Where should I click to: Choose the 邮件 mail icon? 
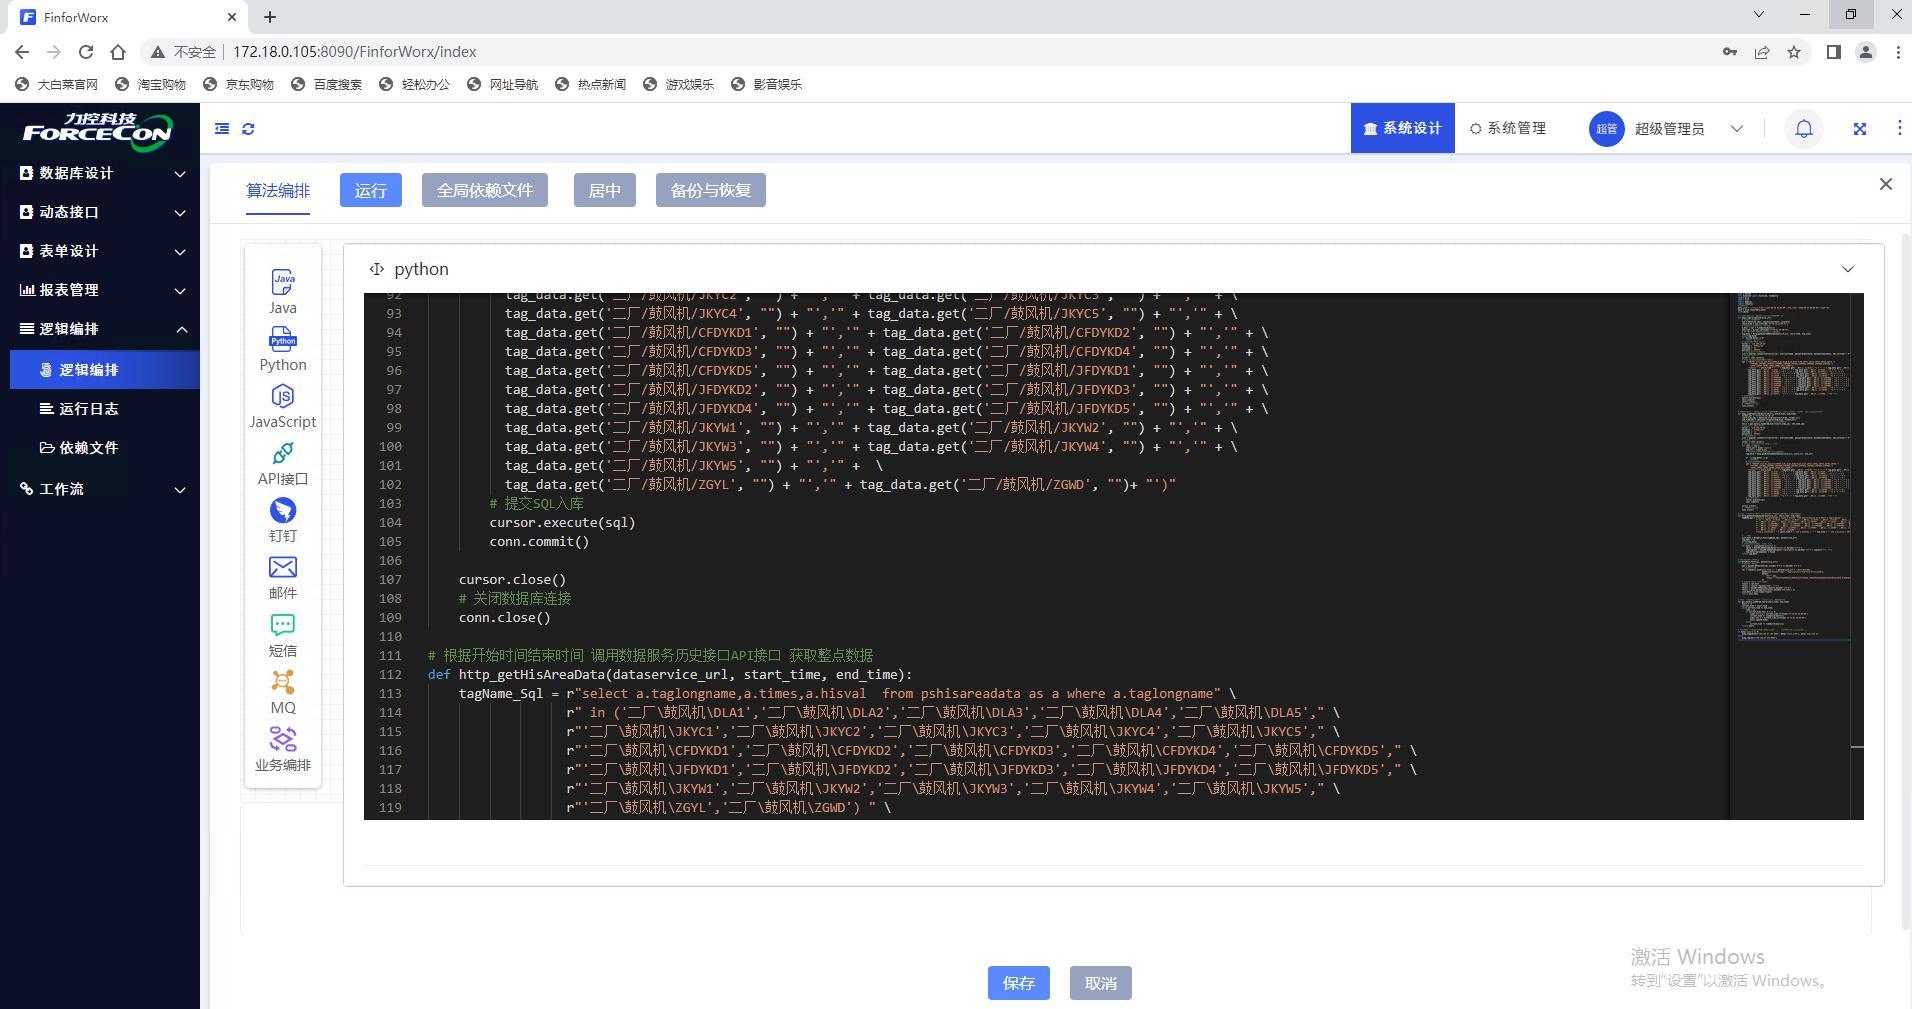click(283, 568)
